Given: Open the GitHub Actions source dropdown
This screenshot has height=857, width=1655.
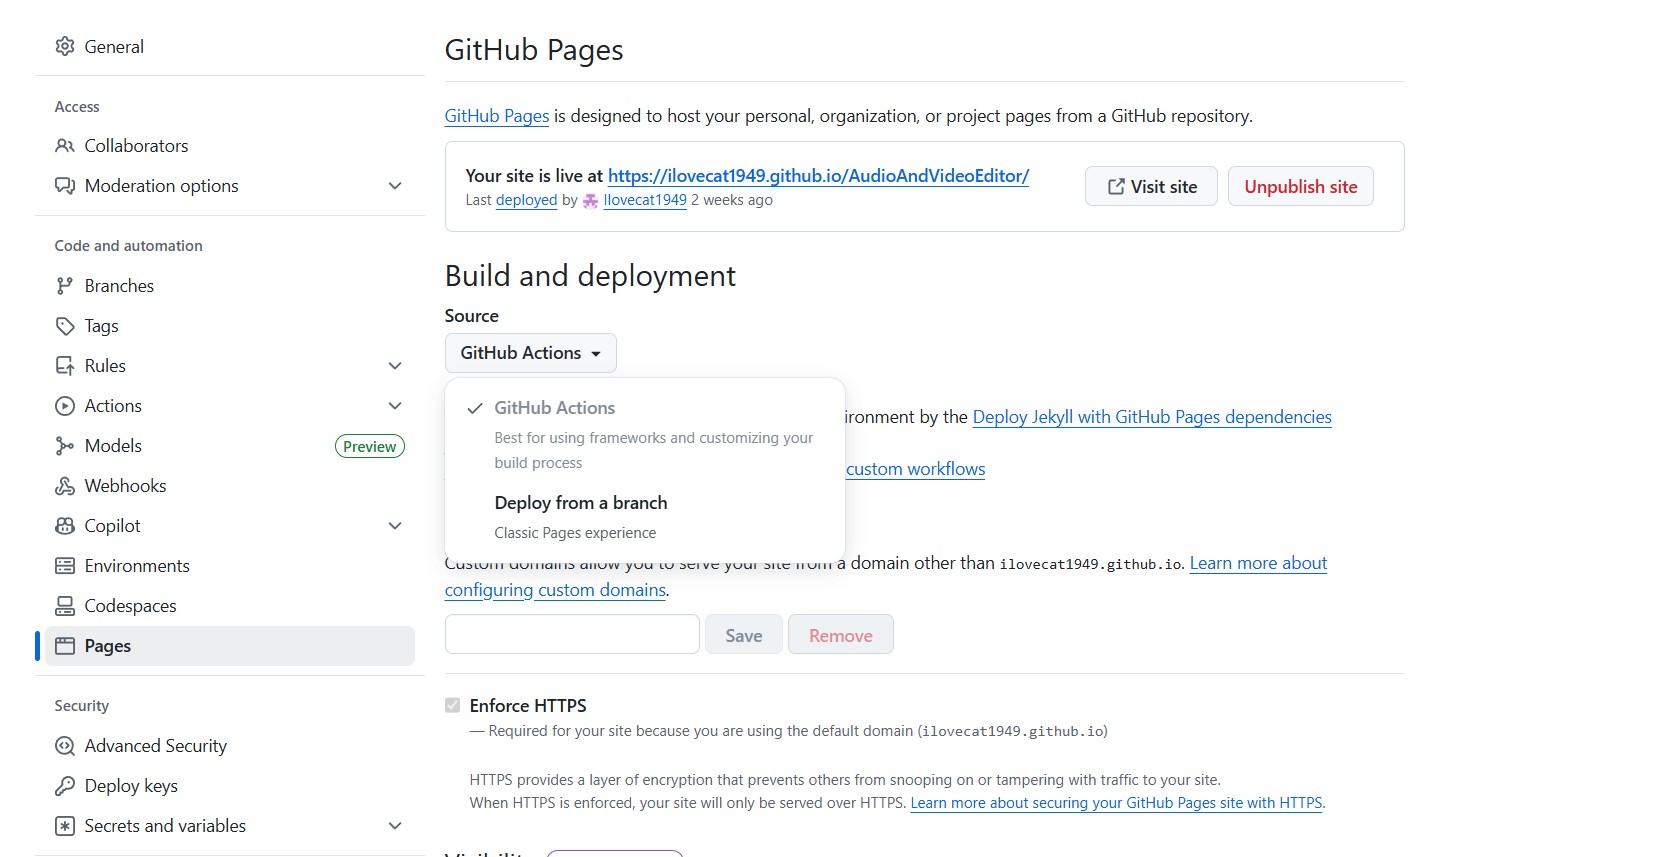Looking at the screenshot, I should tap(530, 353).
